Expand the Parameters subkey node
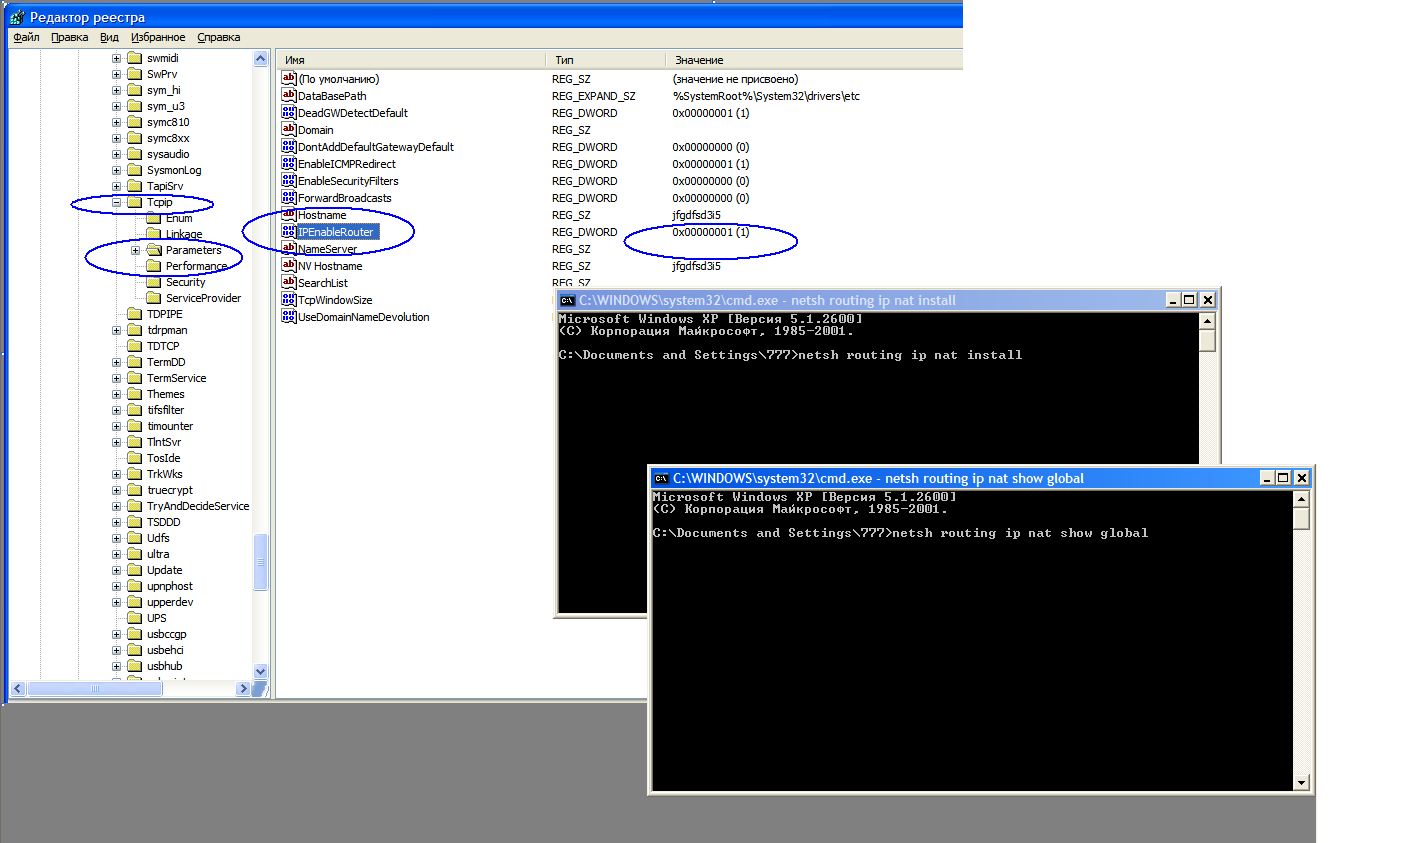The image size is (1417, 843). point(136,250)
